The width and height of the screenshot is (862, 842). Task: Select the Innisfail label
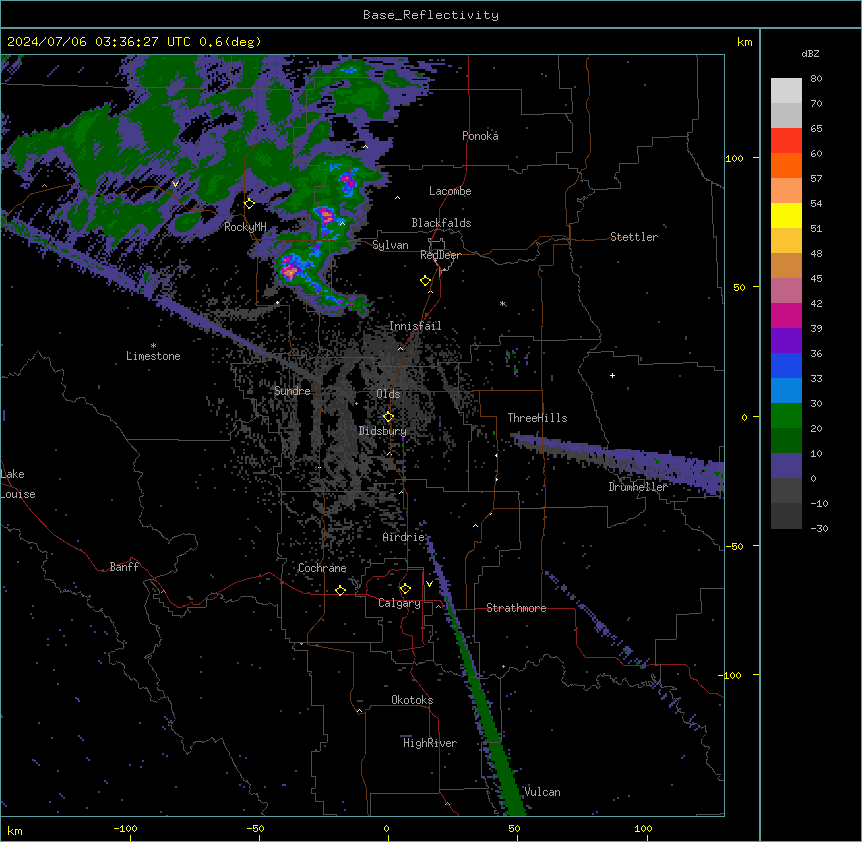[415, 326]
